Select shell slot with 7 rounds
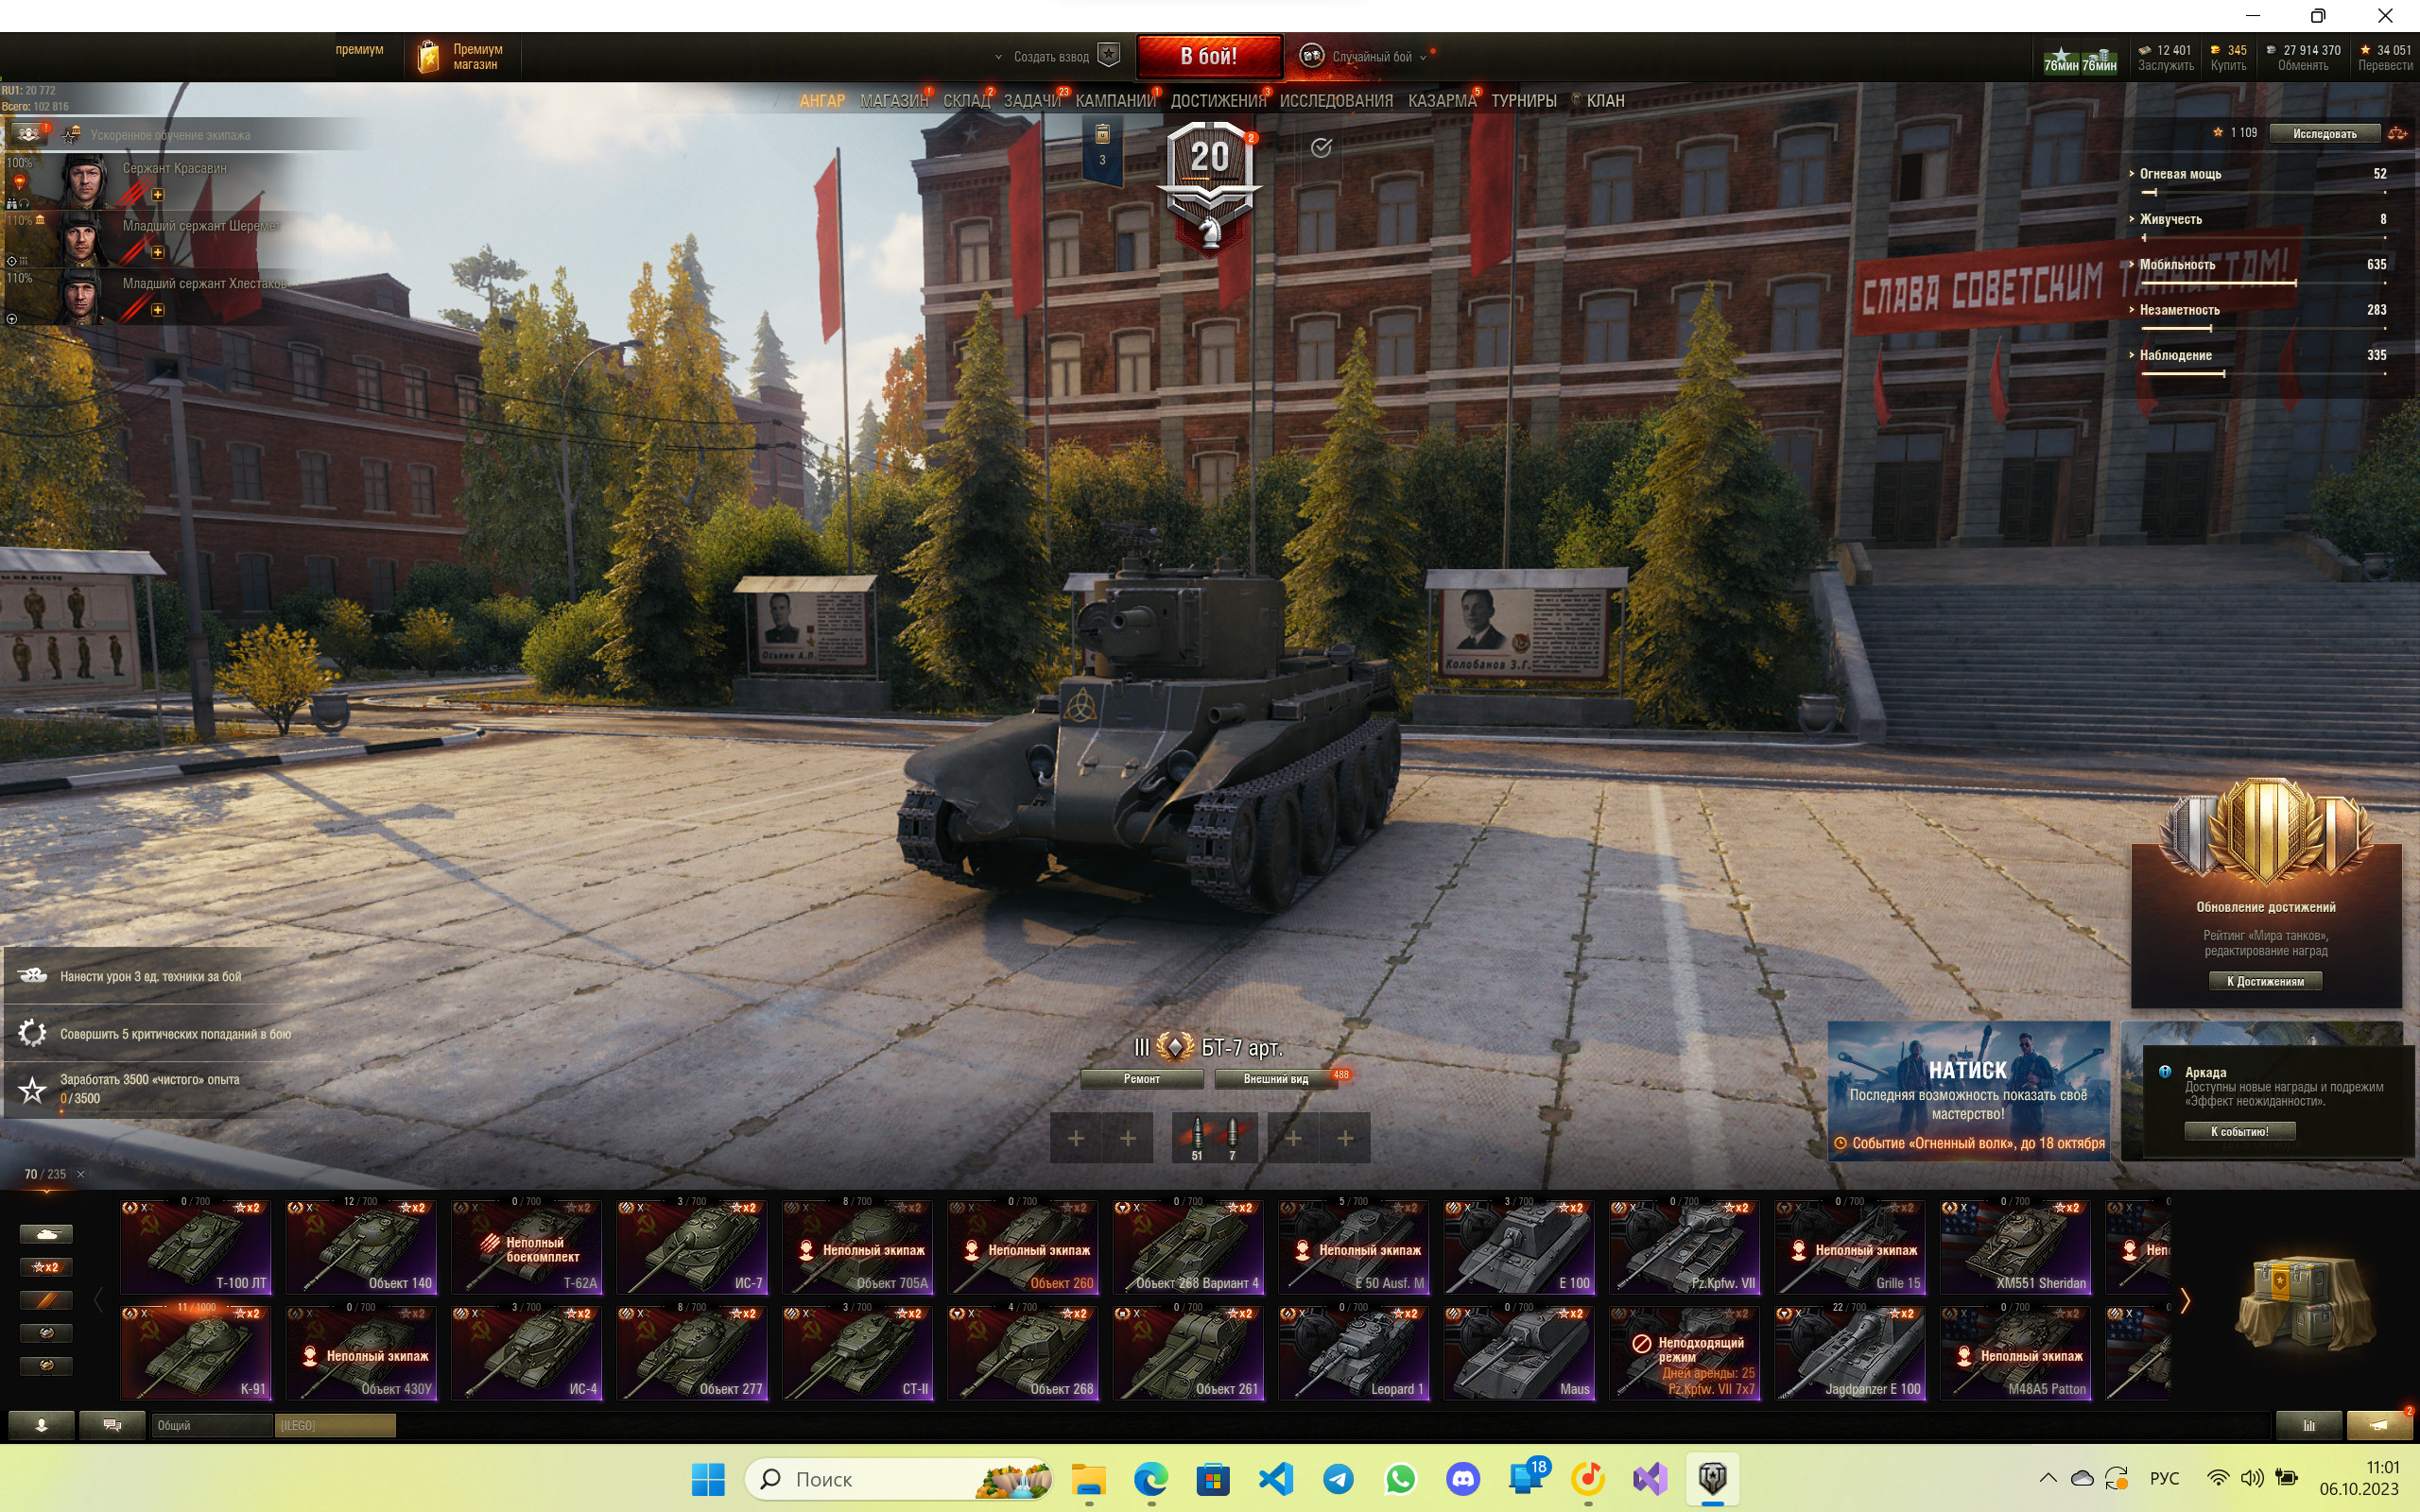Viewport: 2420px width, 1512px height. [x=1233, y=1138]
